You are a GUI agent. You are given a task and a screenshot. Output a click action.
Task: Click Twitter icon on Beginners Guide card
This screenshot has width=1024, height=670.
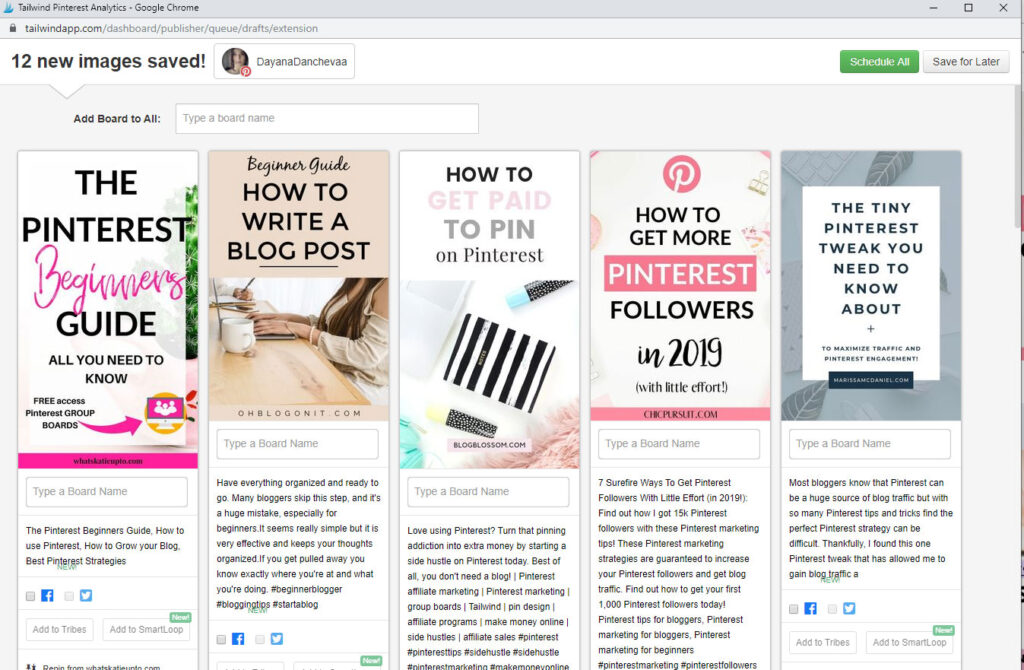pyautogui.click(x=86, y=596)
